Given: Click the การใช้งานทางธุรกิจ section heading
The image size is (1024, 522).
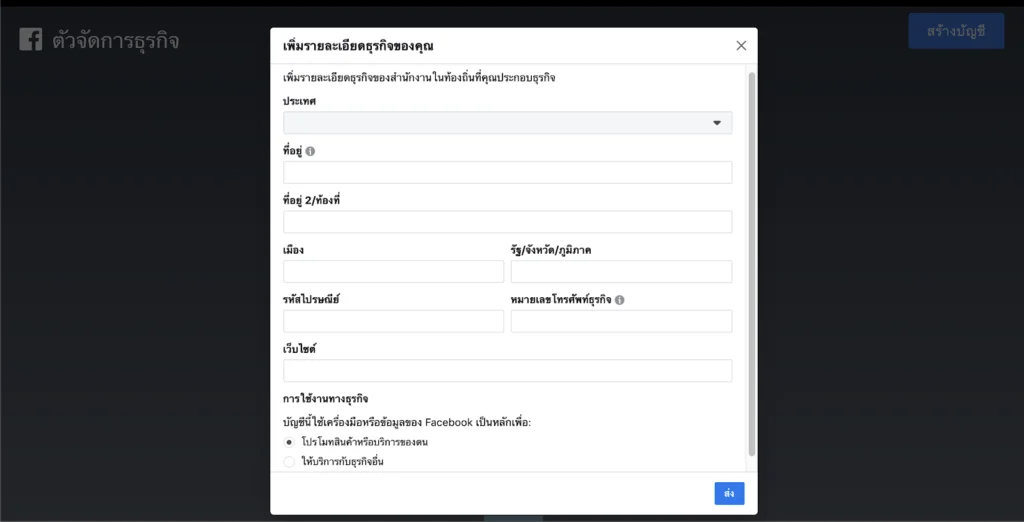Looking at the screenshot, I should [326, 399].
